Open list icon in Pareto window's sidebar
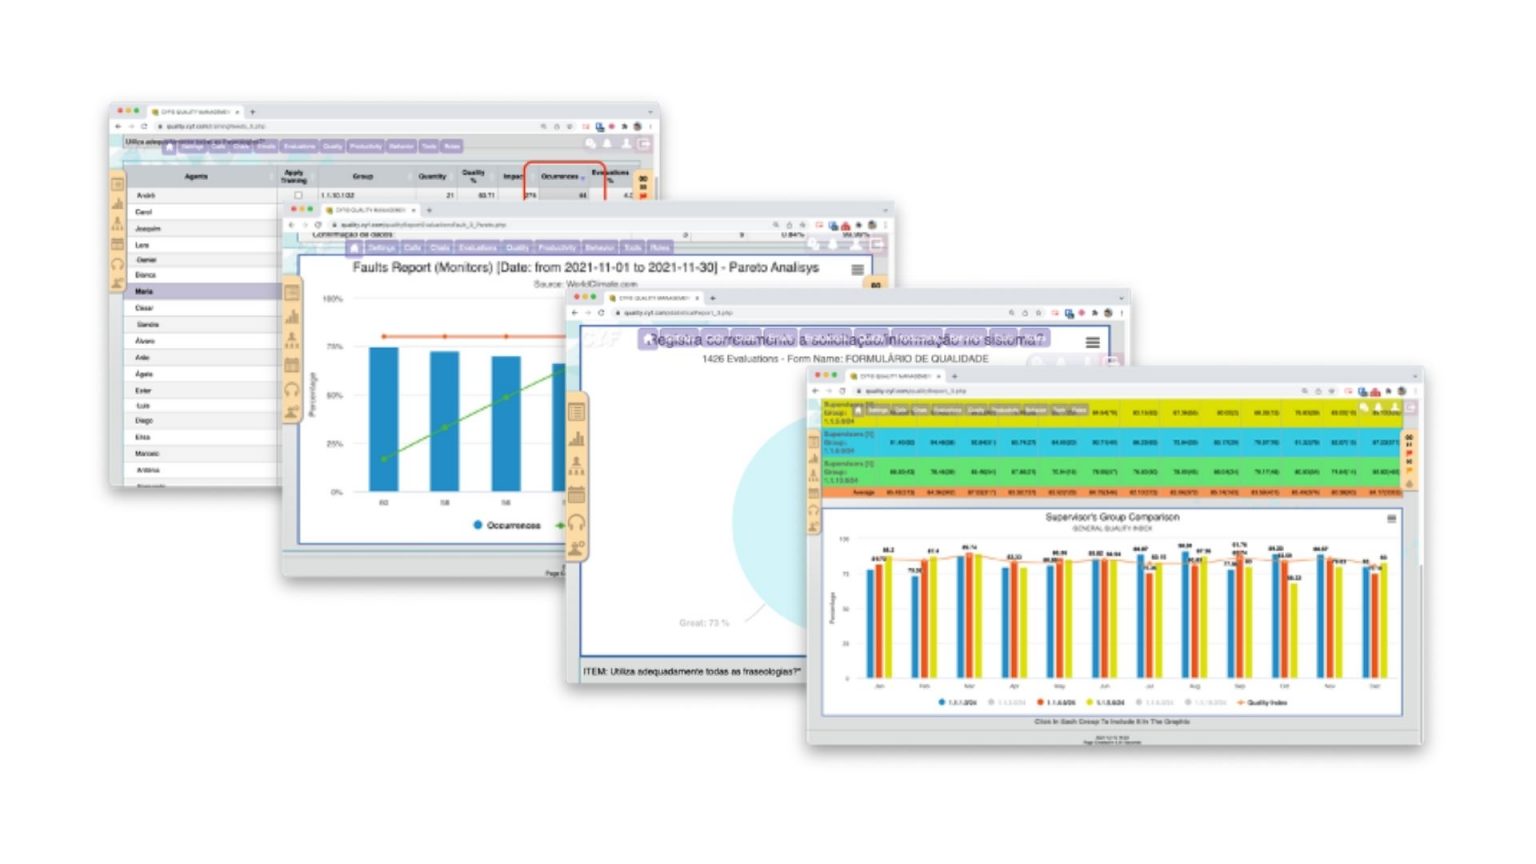 (292, 293)
